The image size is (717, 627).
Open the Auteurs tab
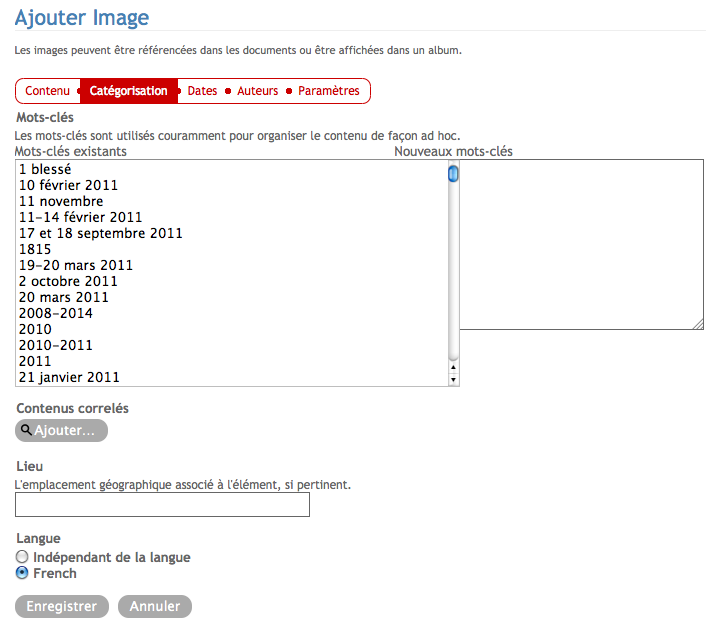[257, 91]
